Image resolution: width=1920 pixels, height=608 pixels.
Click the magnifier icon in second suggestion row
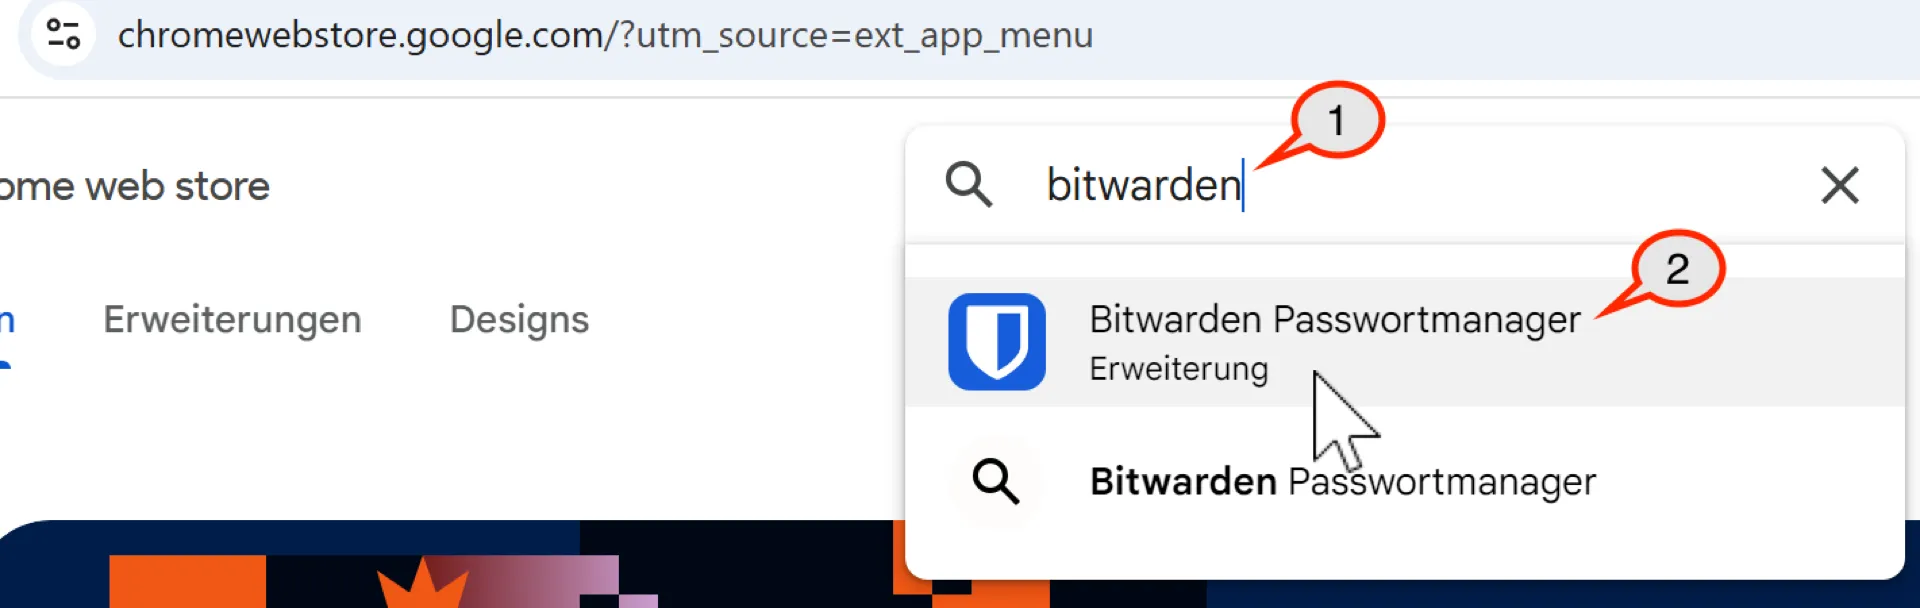point(996,481)
